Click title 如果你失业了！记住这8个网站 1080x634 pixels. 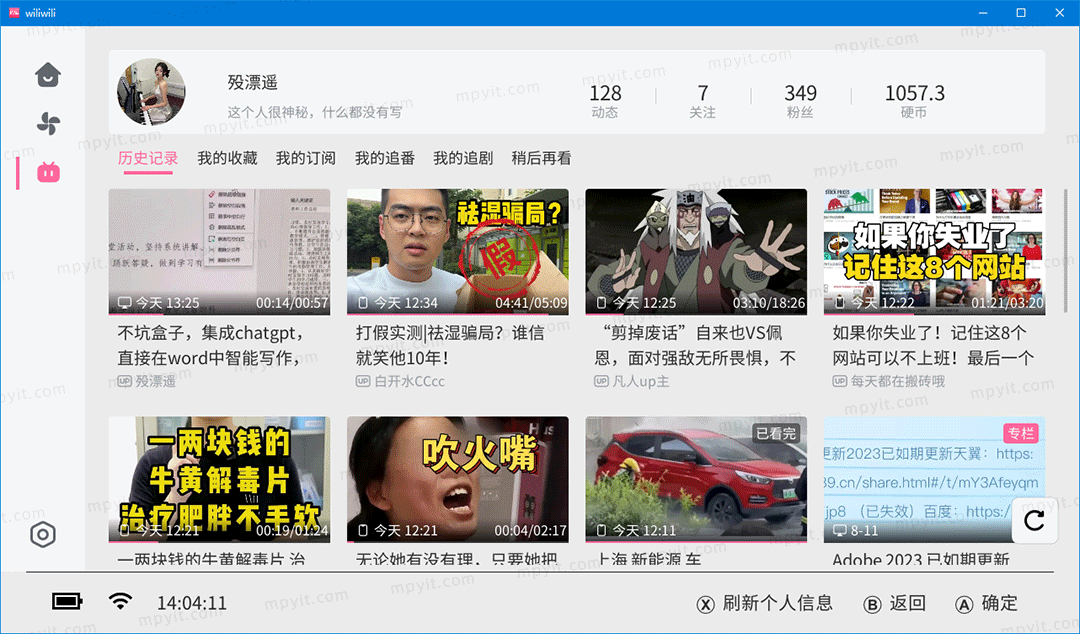933,345
